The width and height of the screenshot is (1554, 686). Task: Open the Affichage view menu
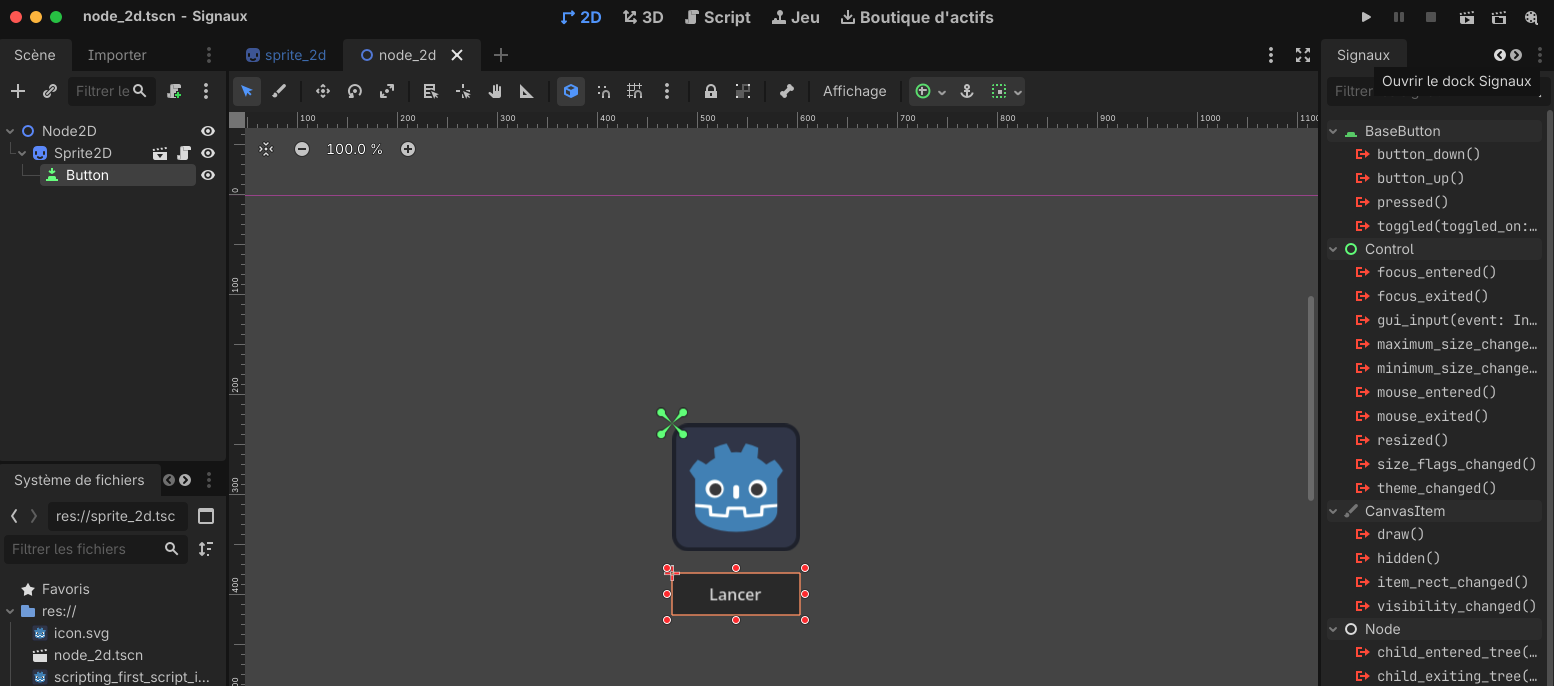point(855,91)
